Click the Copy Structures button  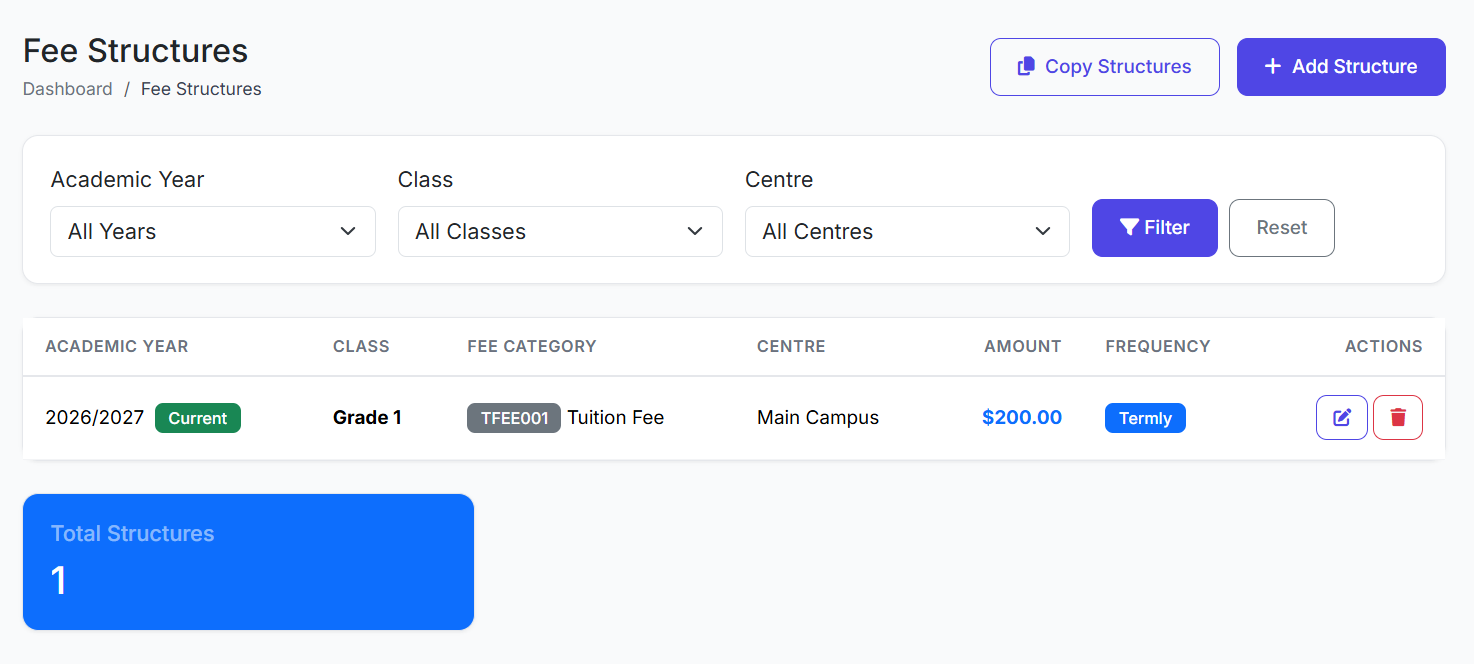[1104, 67]
